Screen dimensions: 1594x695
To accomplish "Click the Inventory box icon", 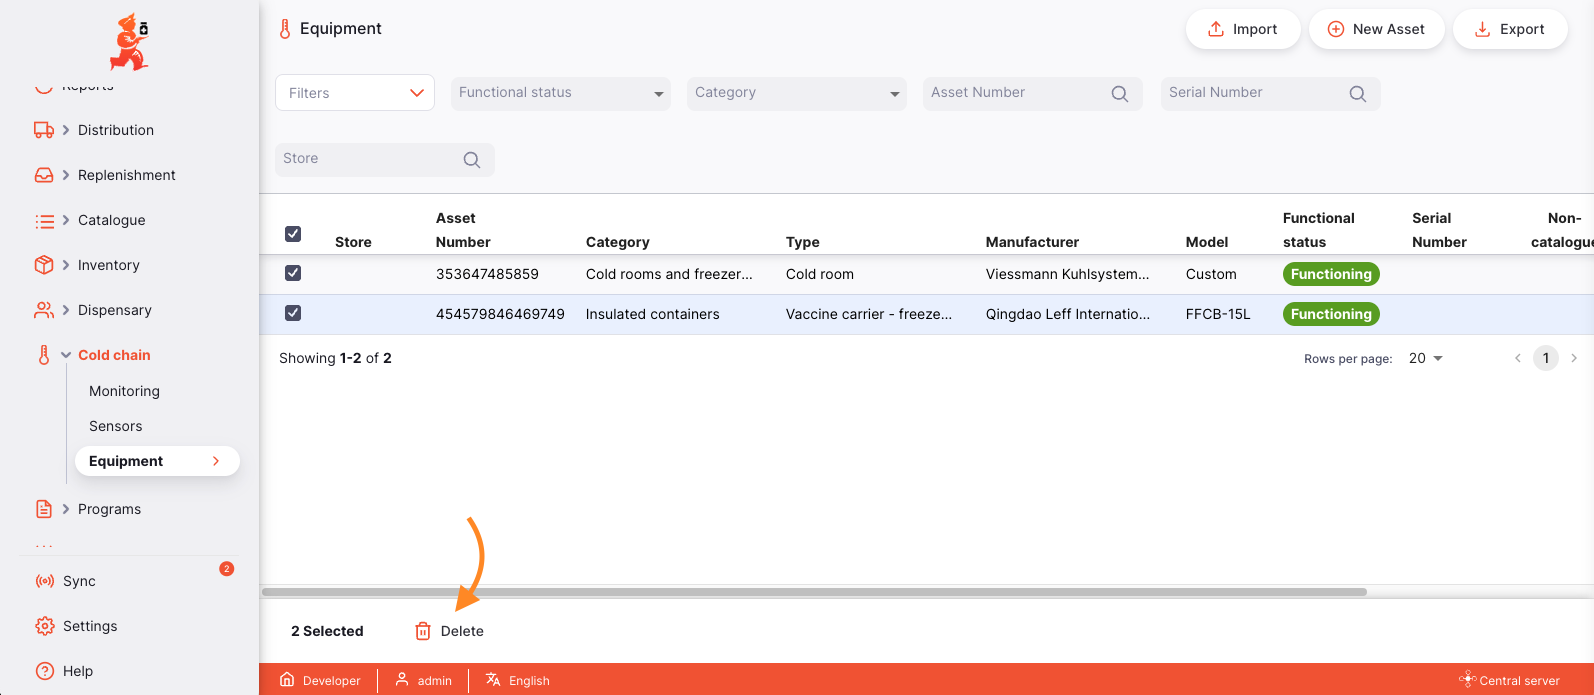I will pyautogui.click(x=44, y=265).
